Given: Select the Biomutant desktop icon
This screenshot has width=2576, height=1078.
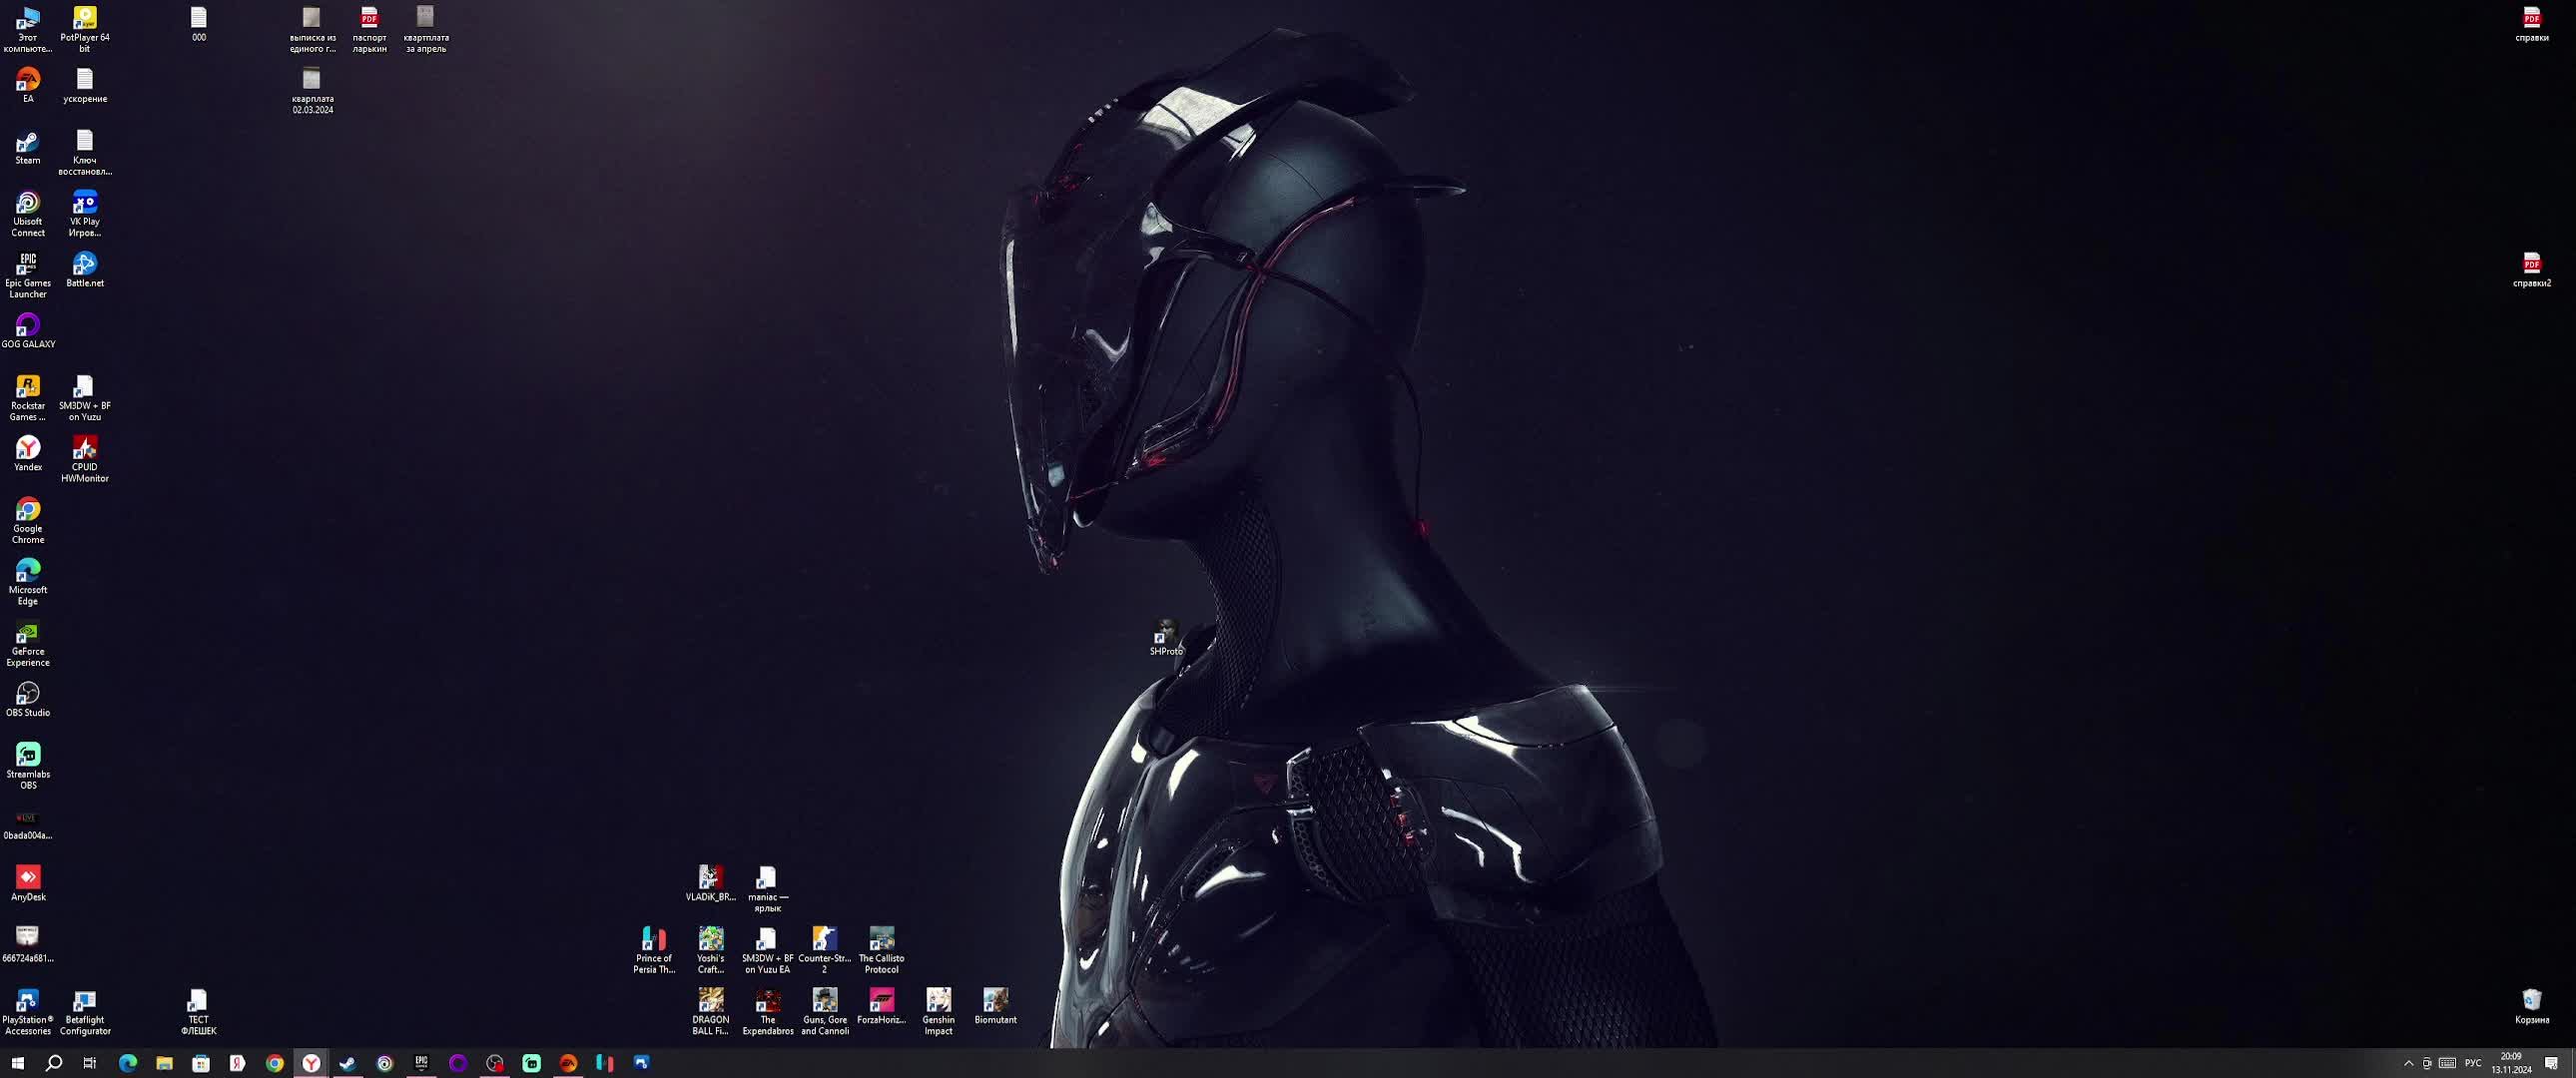Looking at the screenshot, I should click(995, 1007).
